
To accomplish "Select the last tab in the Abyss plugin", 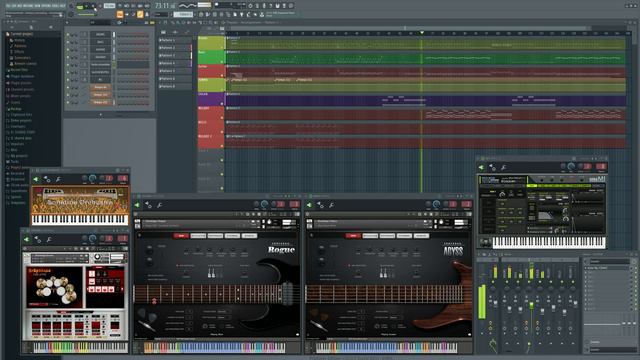I will [421, 236].
